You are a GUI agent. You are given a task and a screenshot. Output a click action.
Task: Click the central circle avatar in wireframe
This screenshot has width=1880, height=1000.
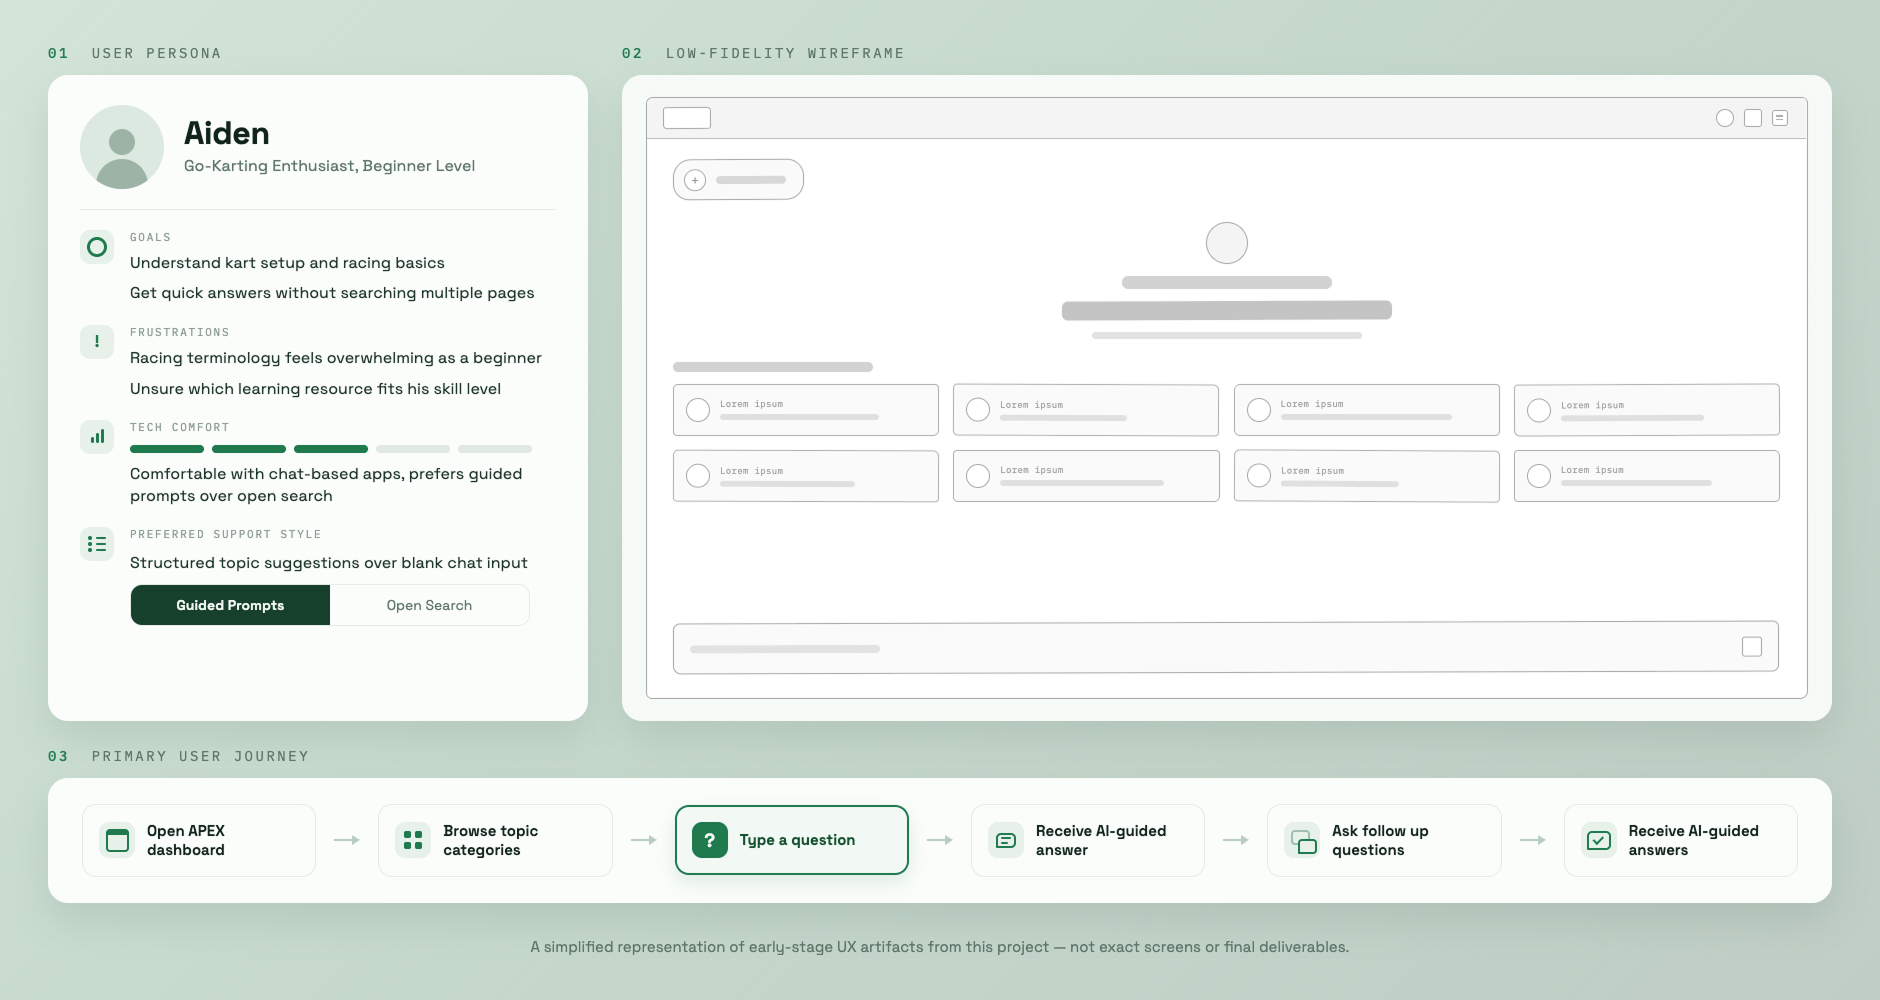tap(1227, 243)
